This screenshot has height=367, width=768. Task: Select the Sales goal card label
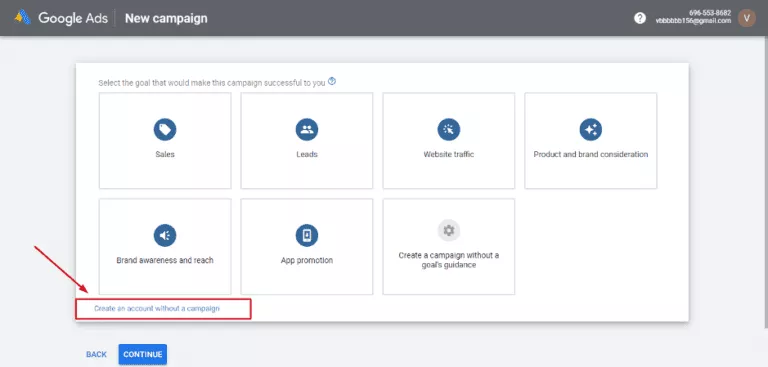[x=165, y=154]
